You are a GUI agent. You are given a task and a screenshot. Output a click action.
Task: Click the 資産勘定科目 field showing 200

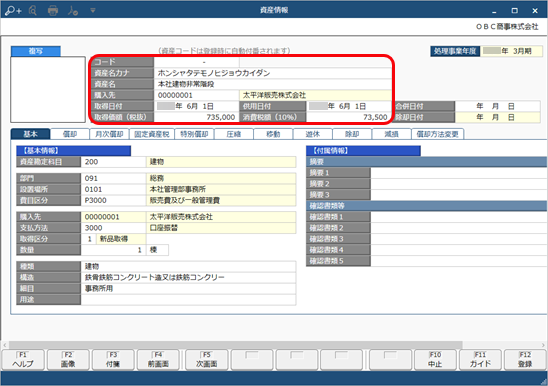click(114, 162)
